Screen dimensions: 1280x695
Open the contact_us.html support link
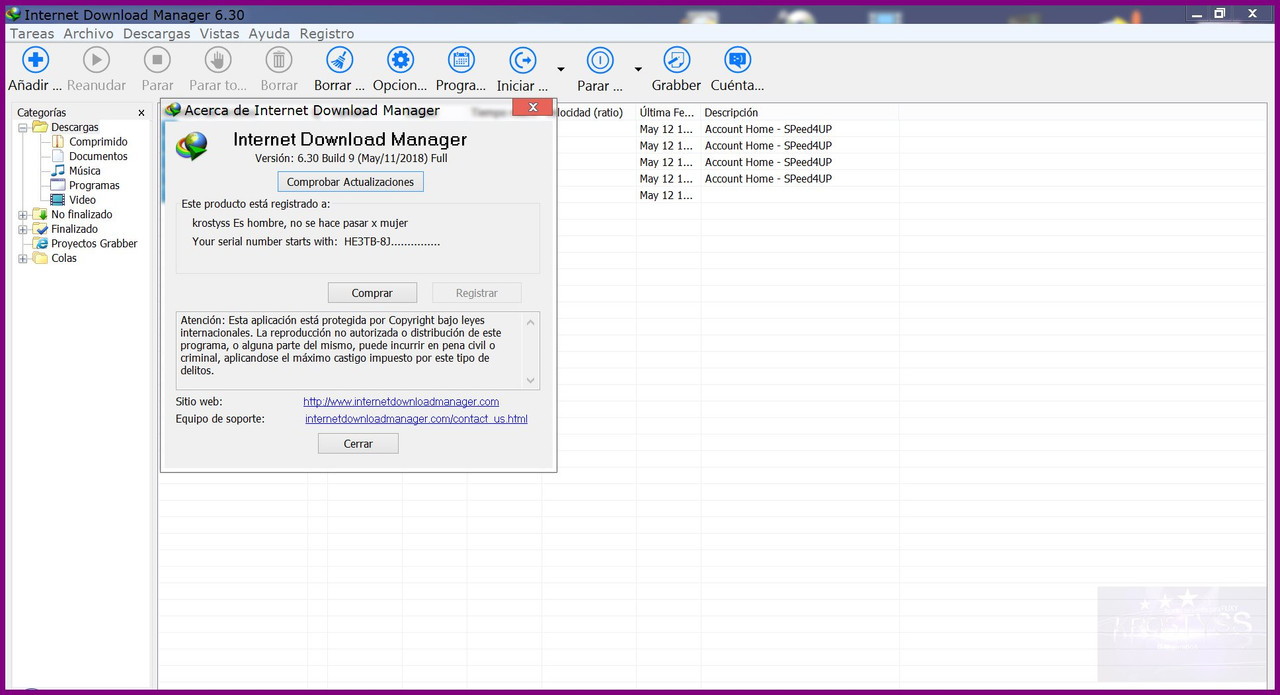coord(416,419)
